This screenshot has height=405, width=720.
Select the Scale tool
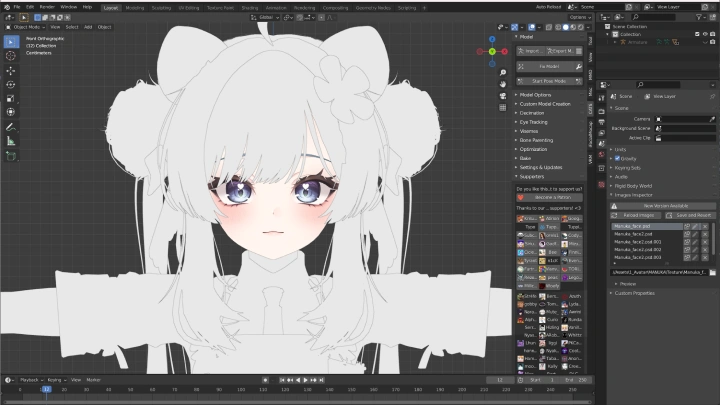click(x=11, y=98)
